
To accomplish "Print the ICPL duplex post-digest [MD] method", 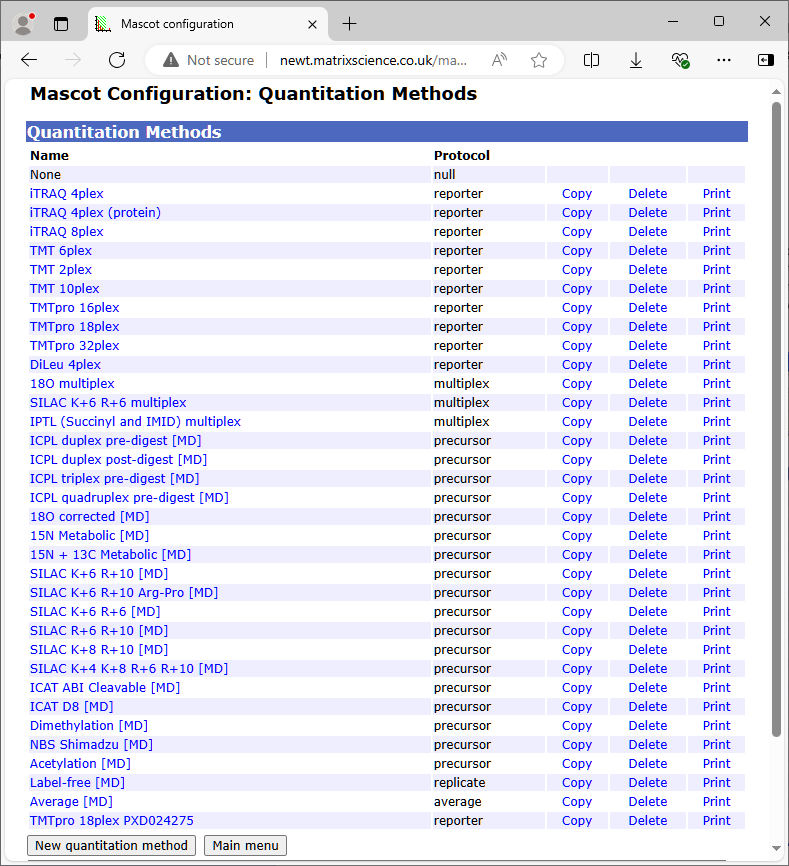I will pyautogui.click(x=716, y=460).
